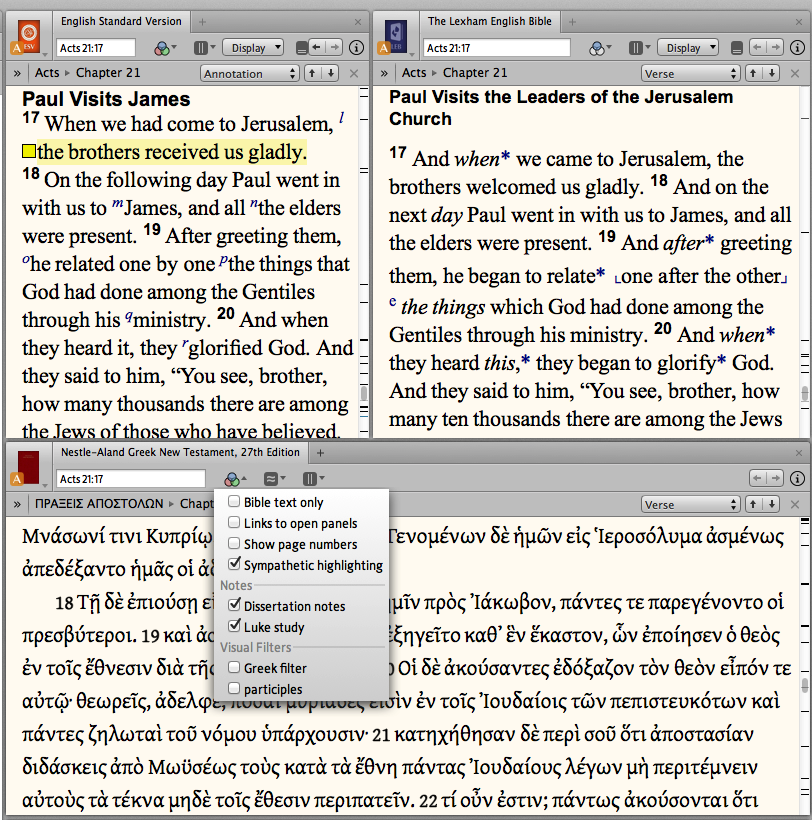Select Nestle-Aland Greek New Testament tab
The width and height of the screenshot is (812, 820).
pyautogui.click(x=180, y=452)
